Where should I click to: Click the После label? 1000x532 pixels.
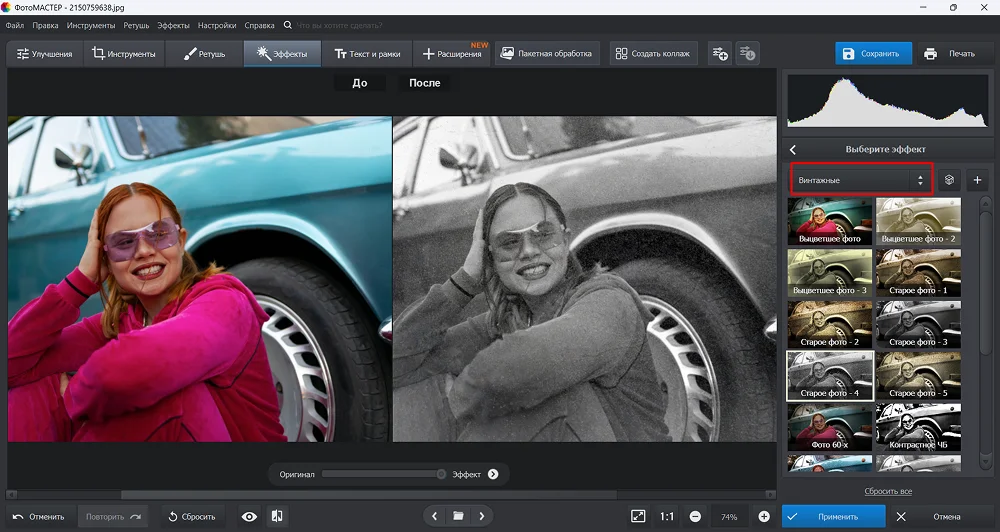point(425,83)
